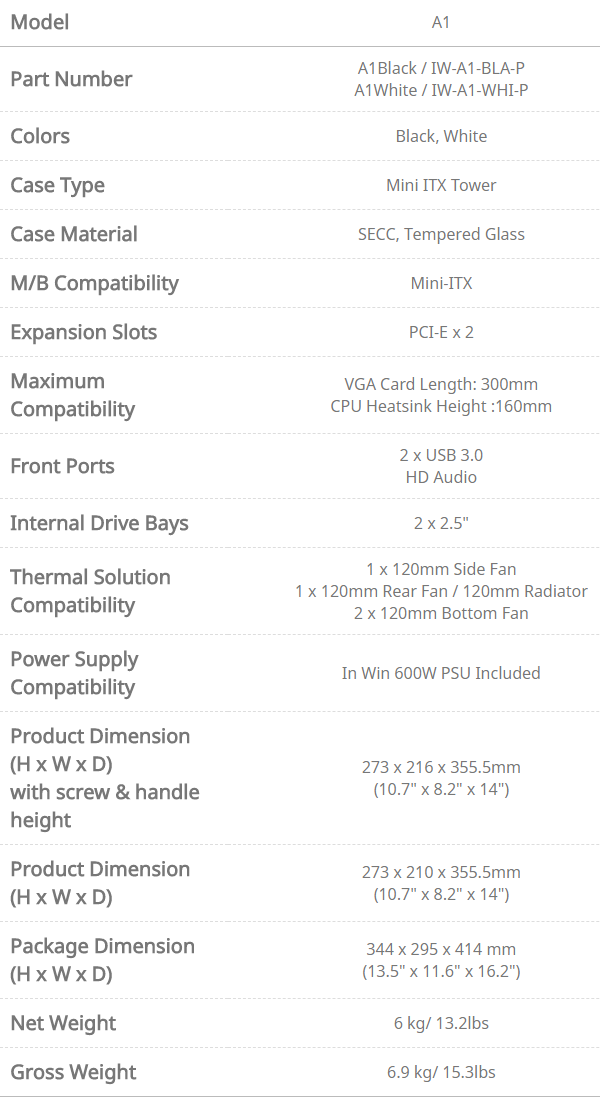Click the Model row label
The height and width of the screenshot is (1102, 600).
tap(40, 22)
